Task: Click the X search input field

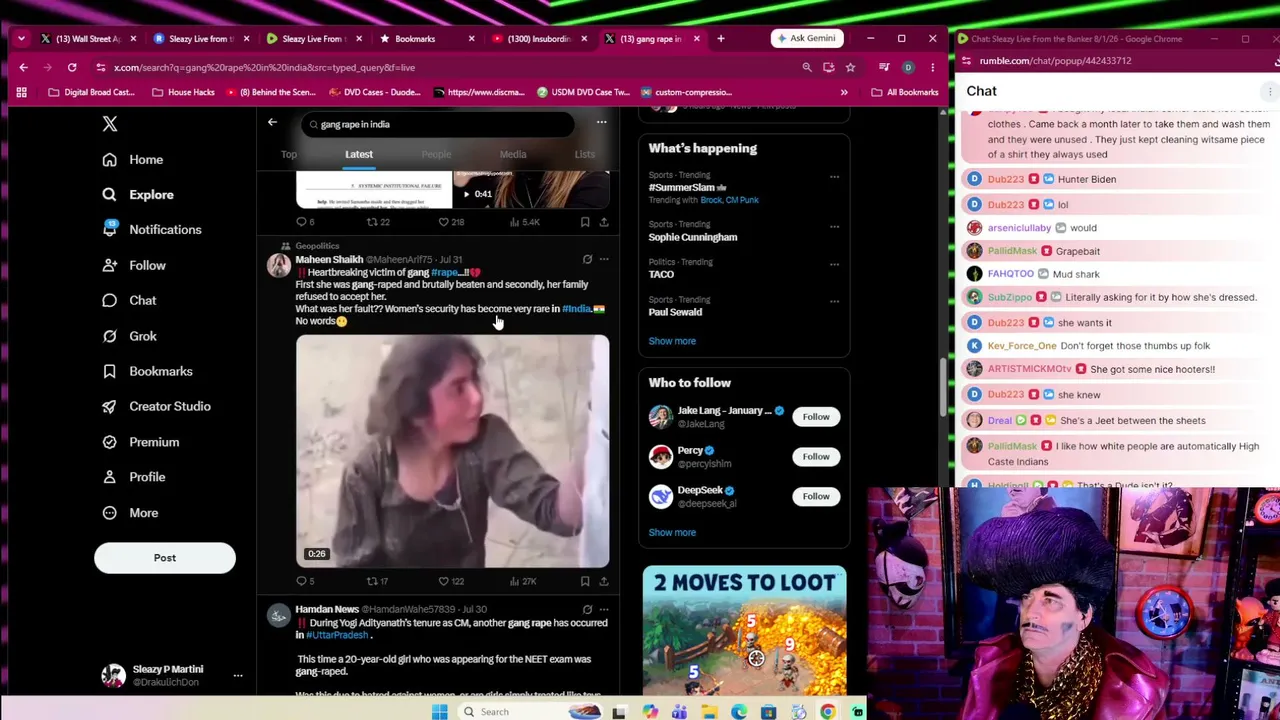Action: 440,124
